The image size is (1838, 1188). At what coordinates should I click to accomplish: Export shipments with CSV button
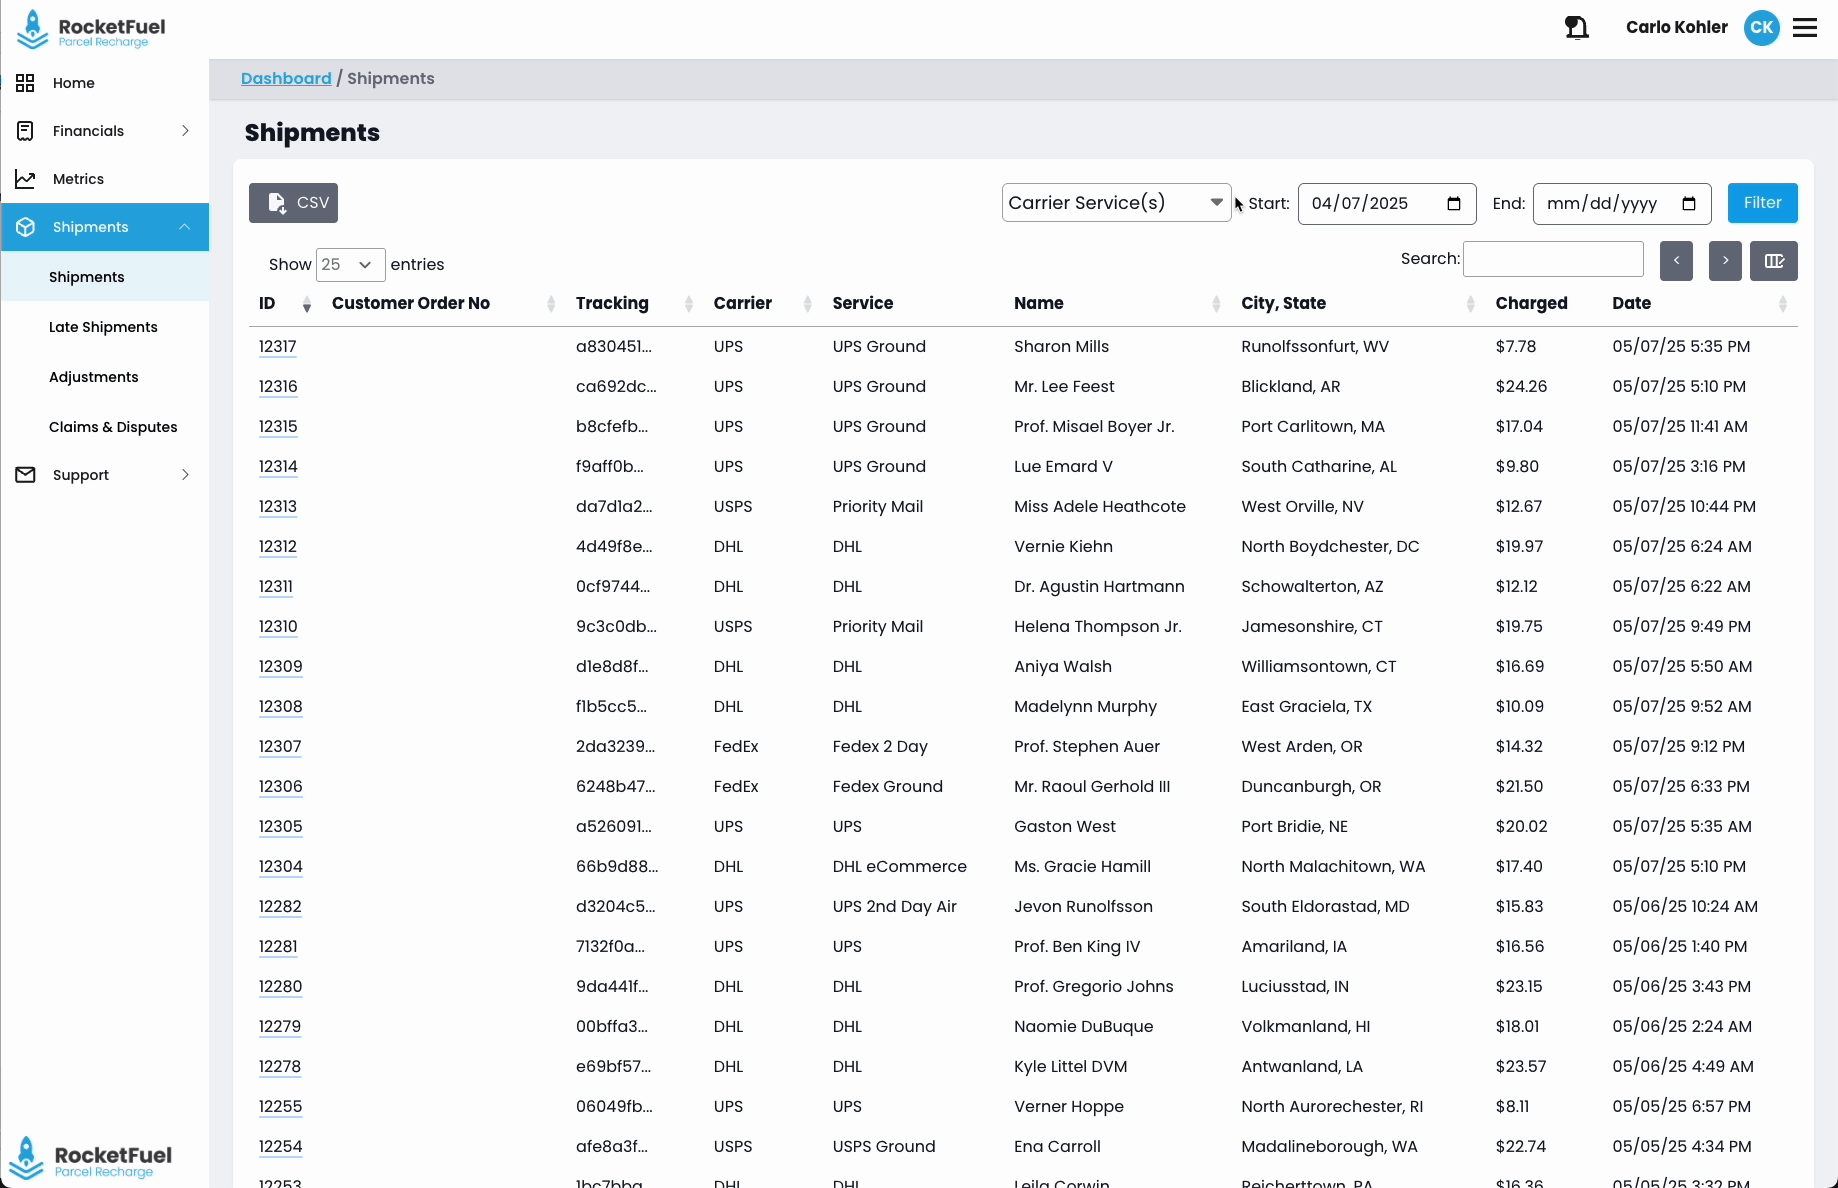tap(293, 203)
